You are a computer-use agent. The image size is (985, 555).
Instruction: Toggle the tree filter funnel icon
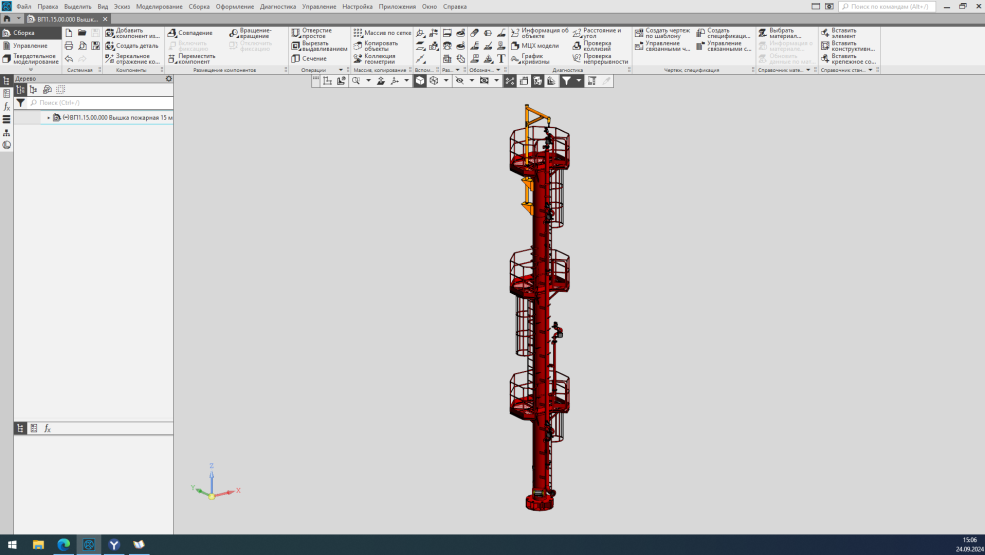21,102
